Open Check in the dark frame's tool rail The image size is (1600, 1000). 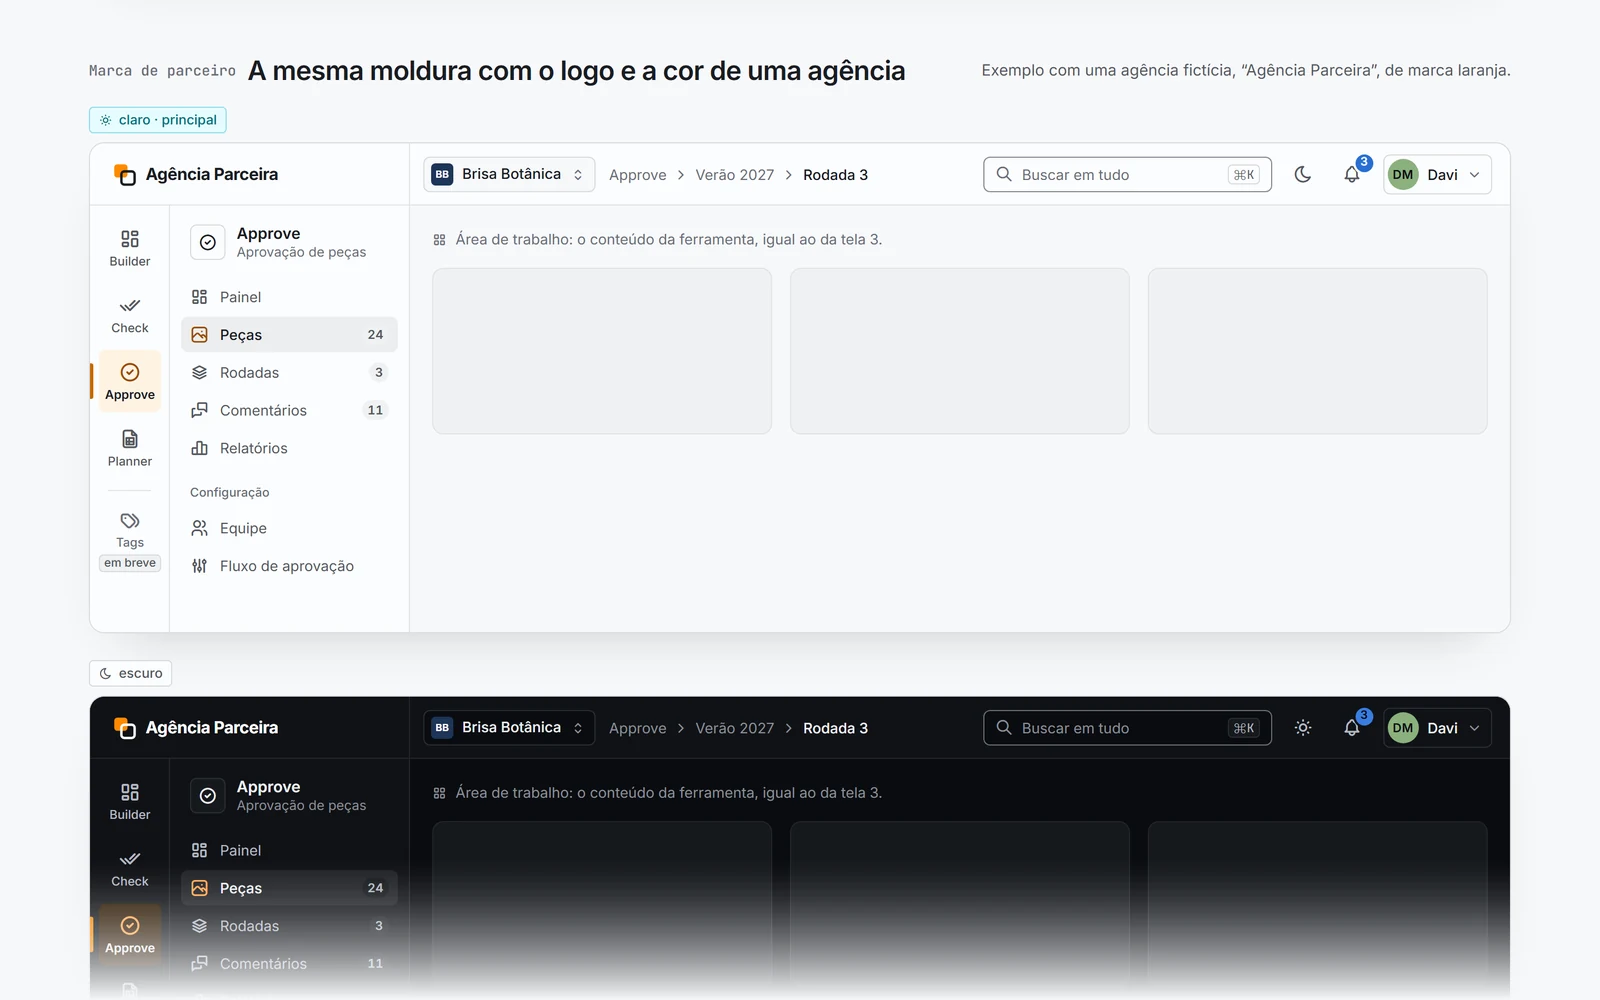[x=130, y=869]
